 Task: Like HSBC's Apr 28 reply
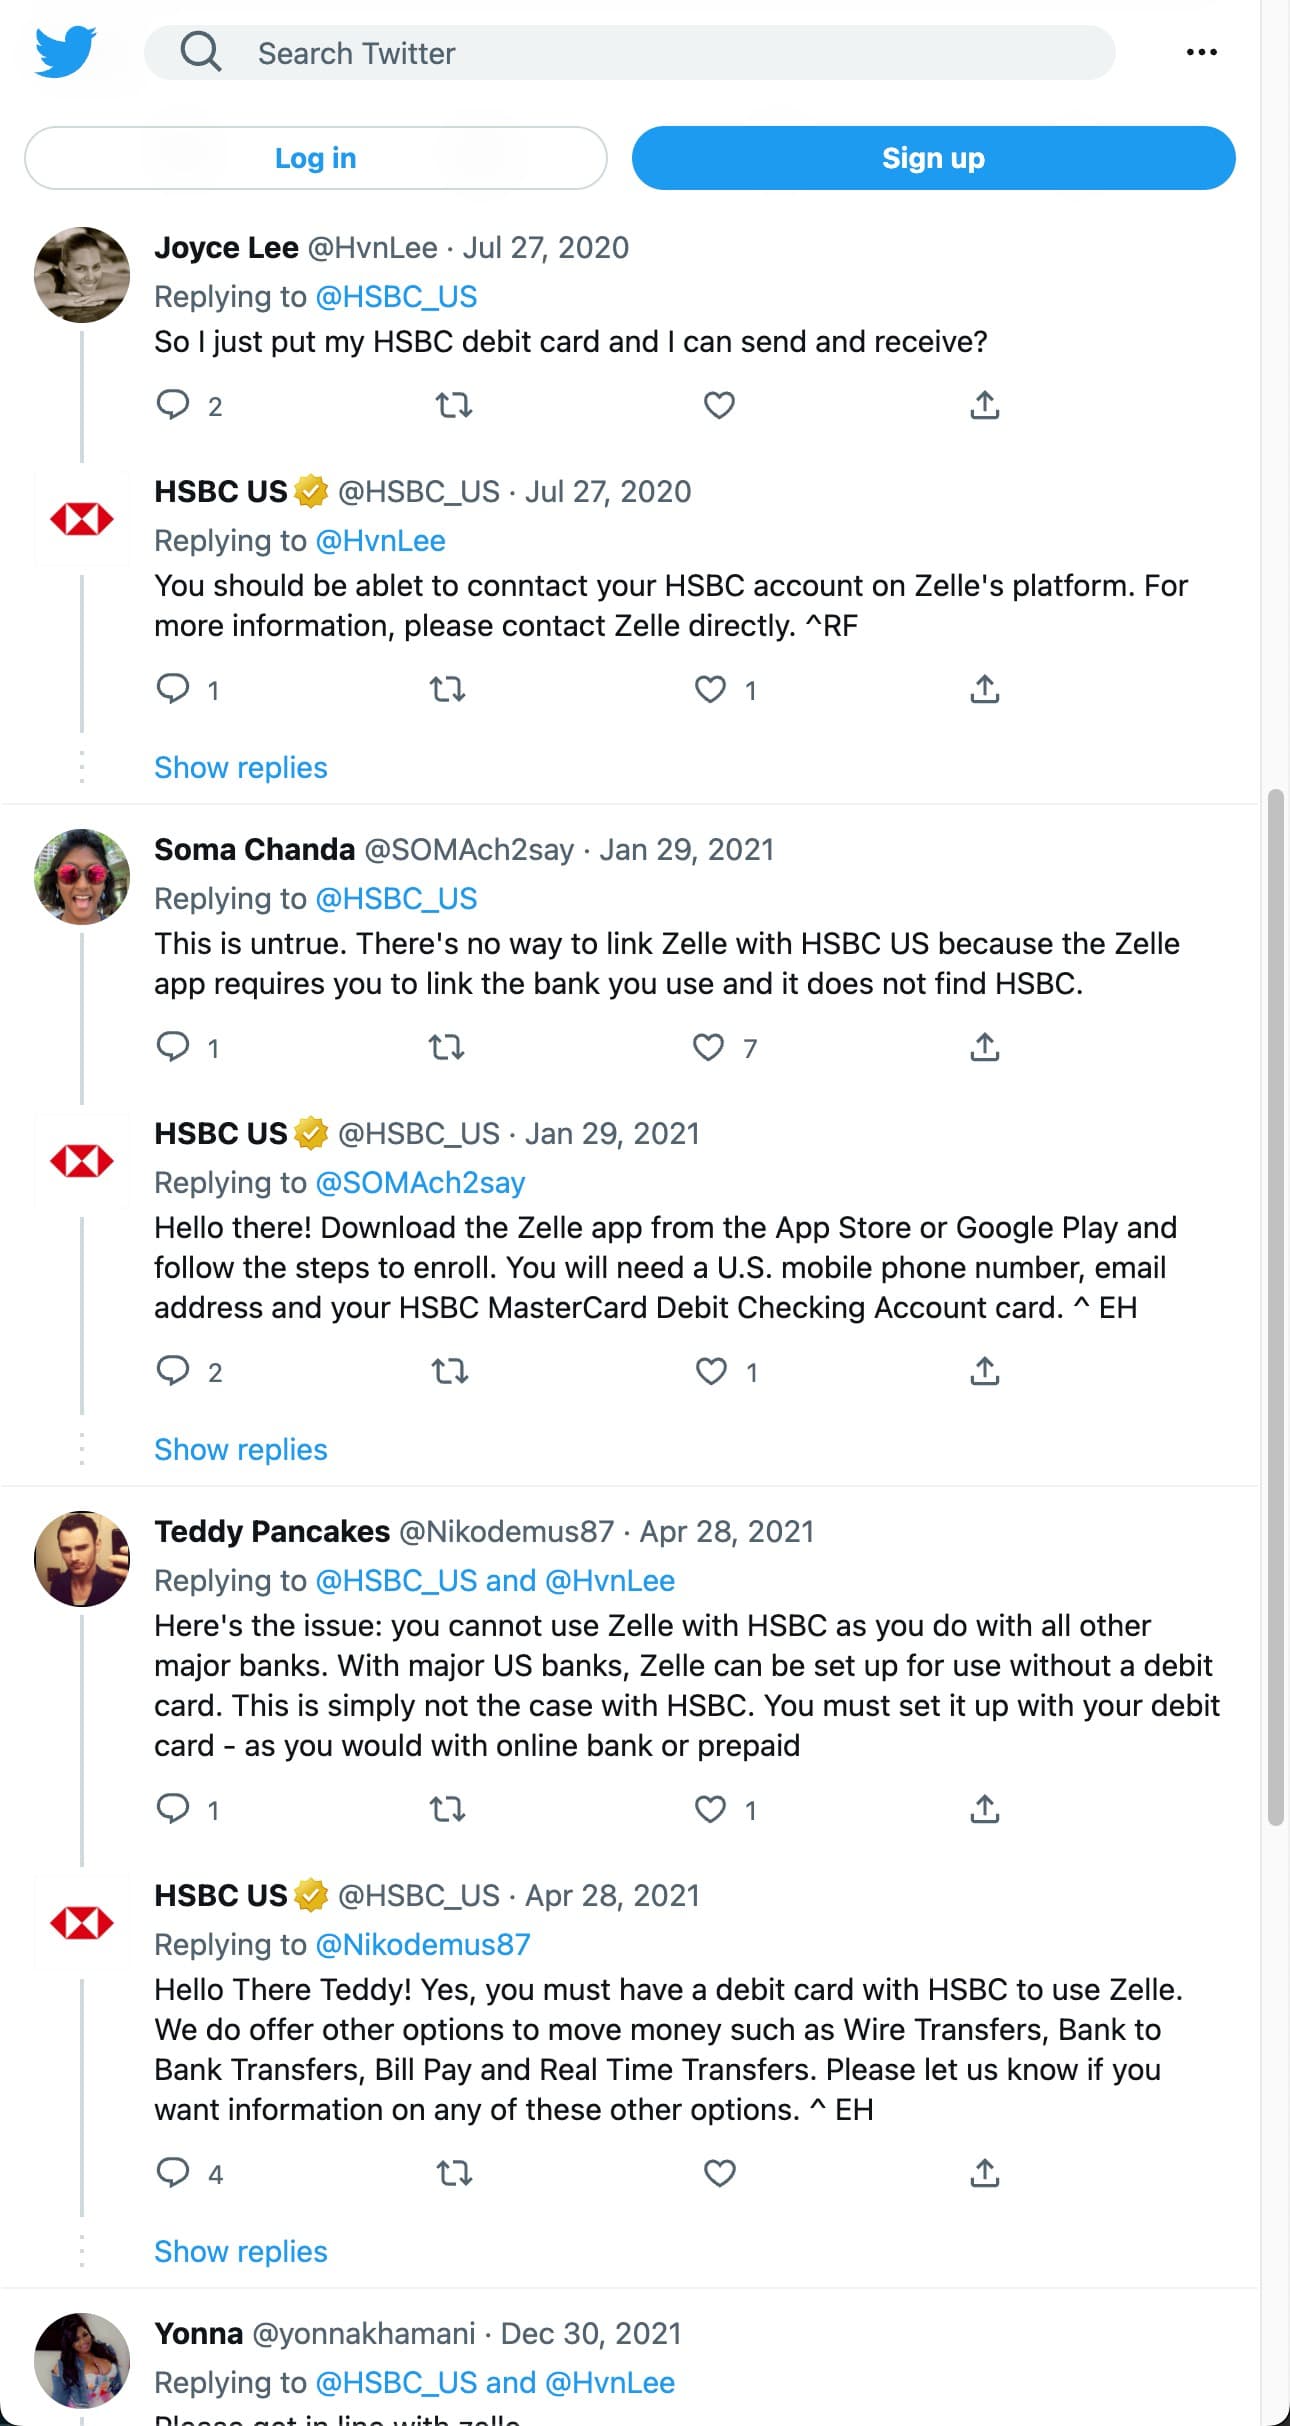click(718, 2172)
